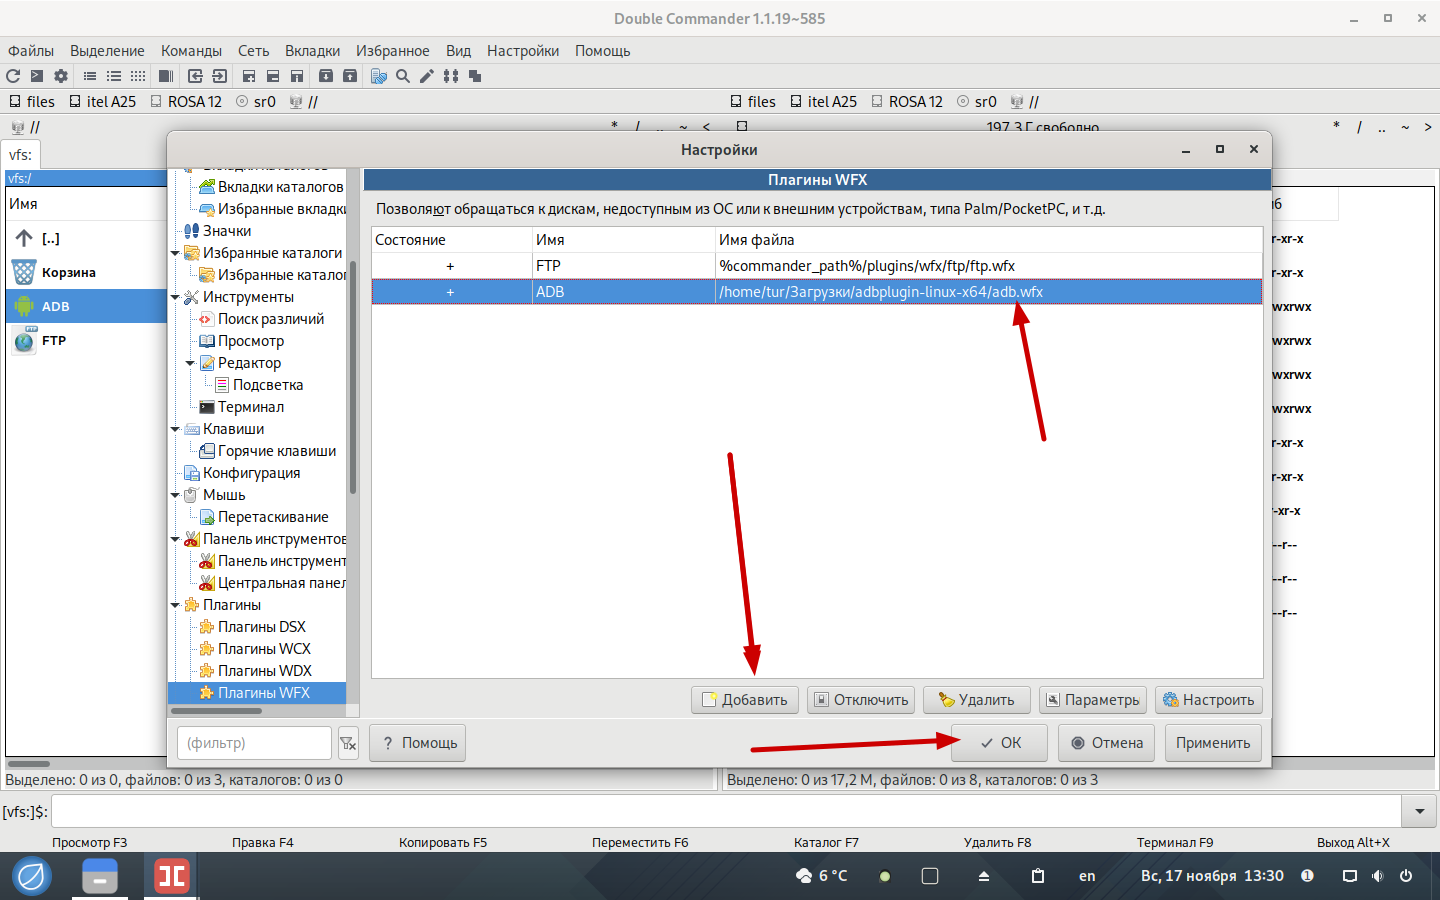Viewport: 1440px width, 900px height.
Task: Open the Помощь menu in menu bar
Action: (x=602, y=51)
